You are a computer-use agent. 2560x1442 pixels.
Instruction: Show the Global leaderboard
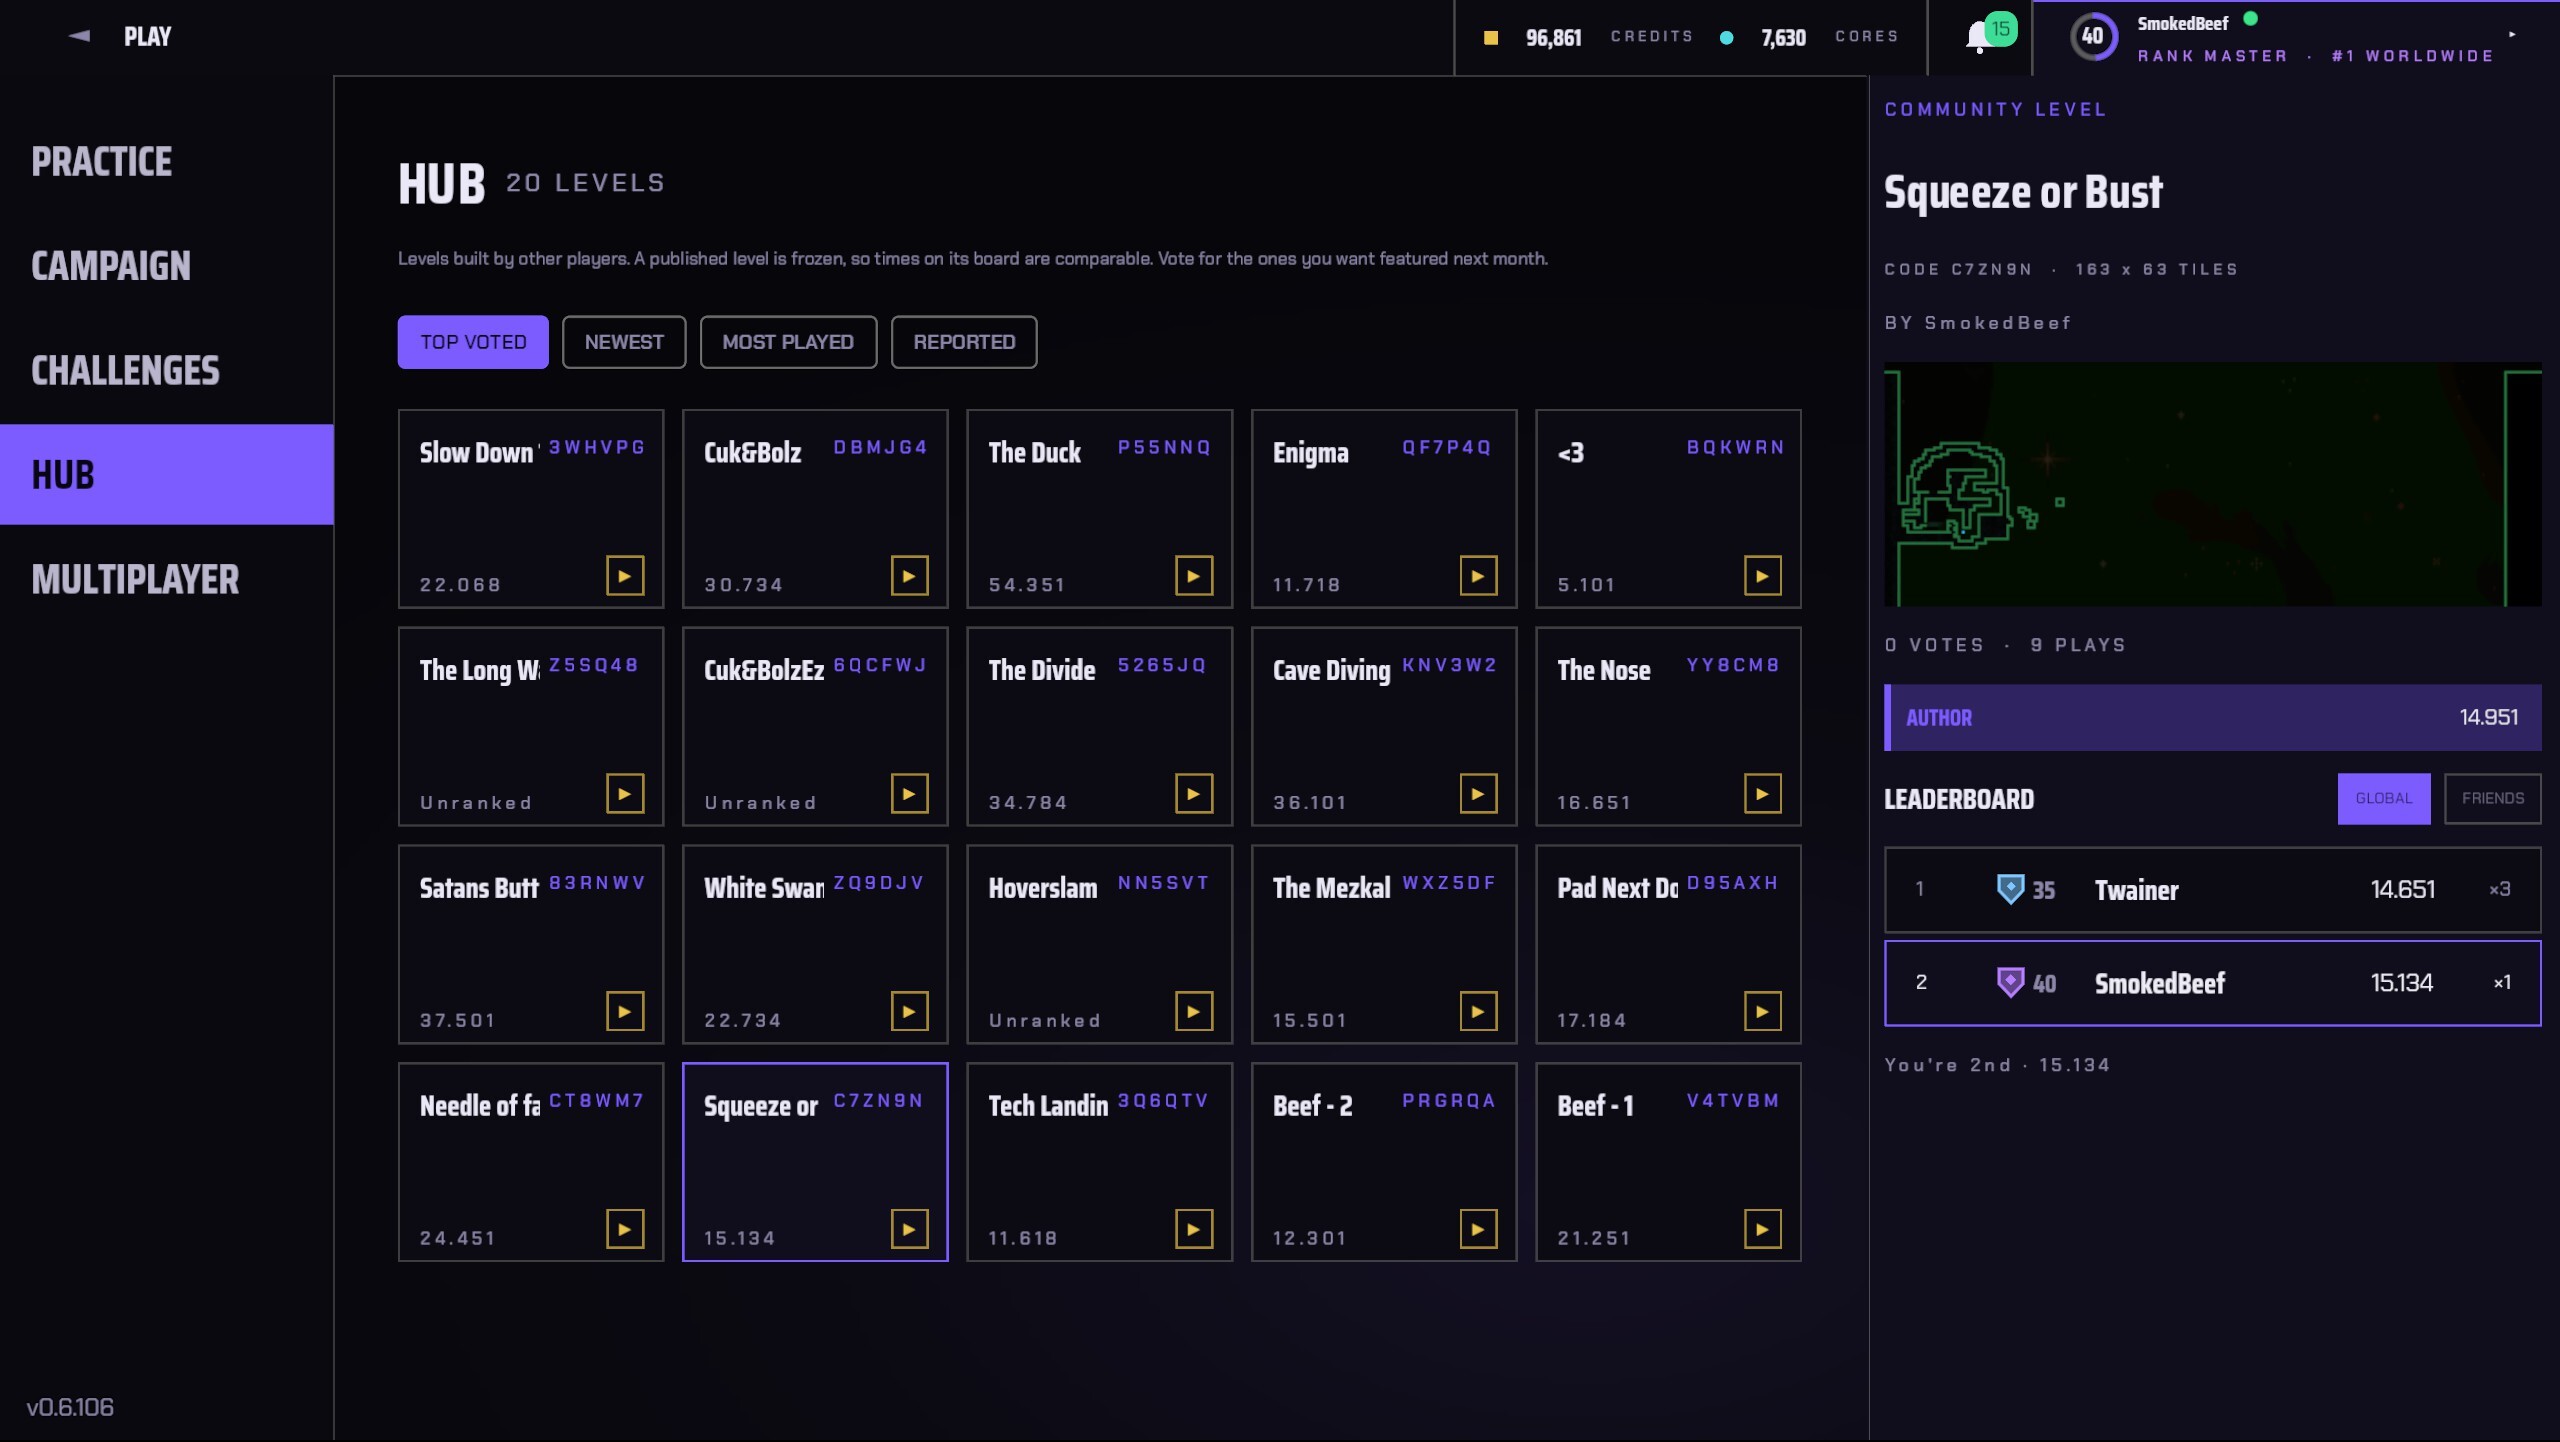[2384, 799]
